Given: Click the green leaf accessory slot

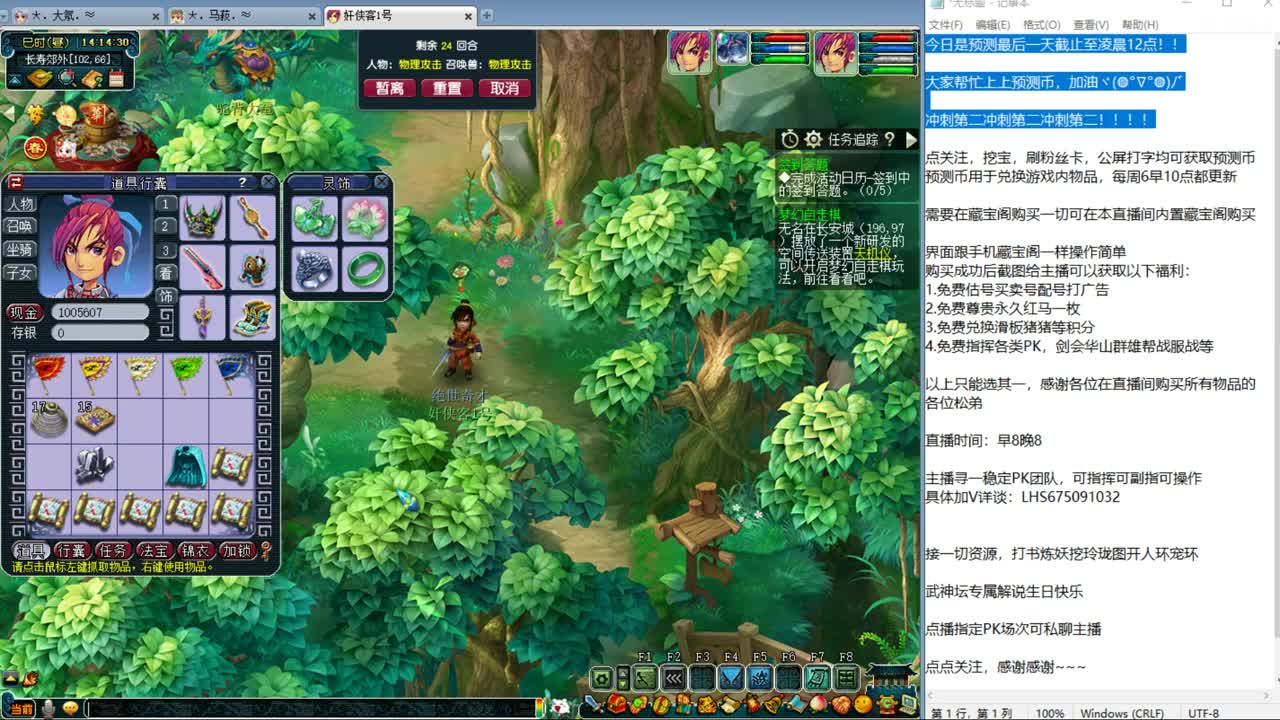Looking at the screenshot, I should click(x=314, y=219).
